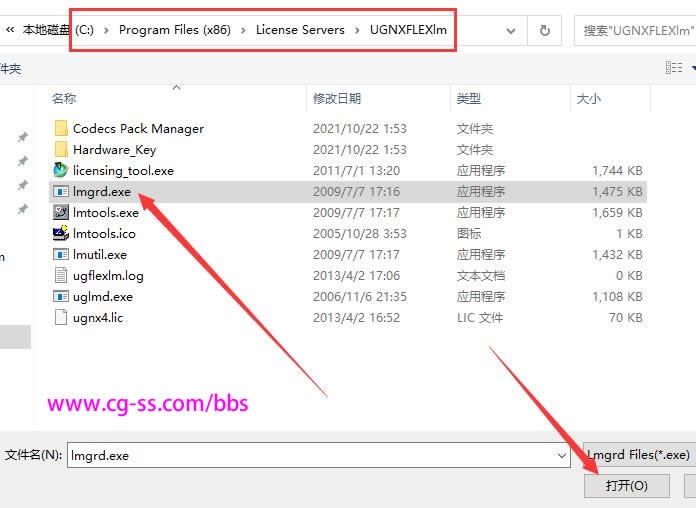The width and height of the screenshot is (696, 508).
Task: Sort files by 修改日期 column header
Action: pyautogui.click(x=337, y=98)
